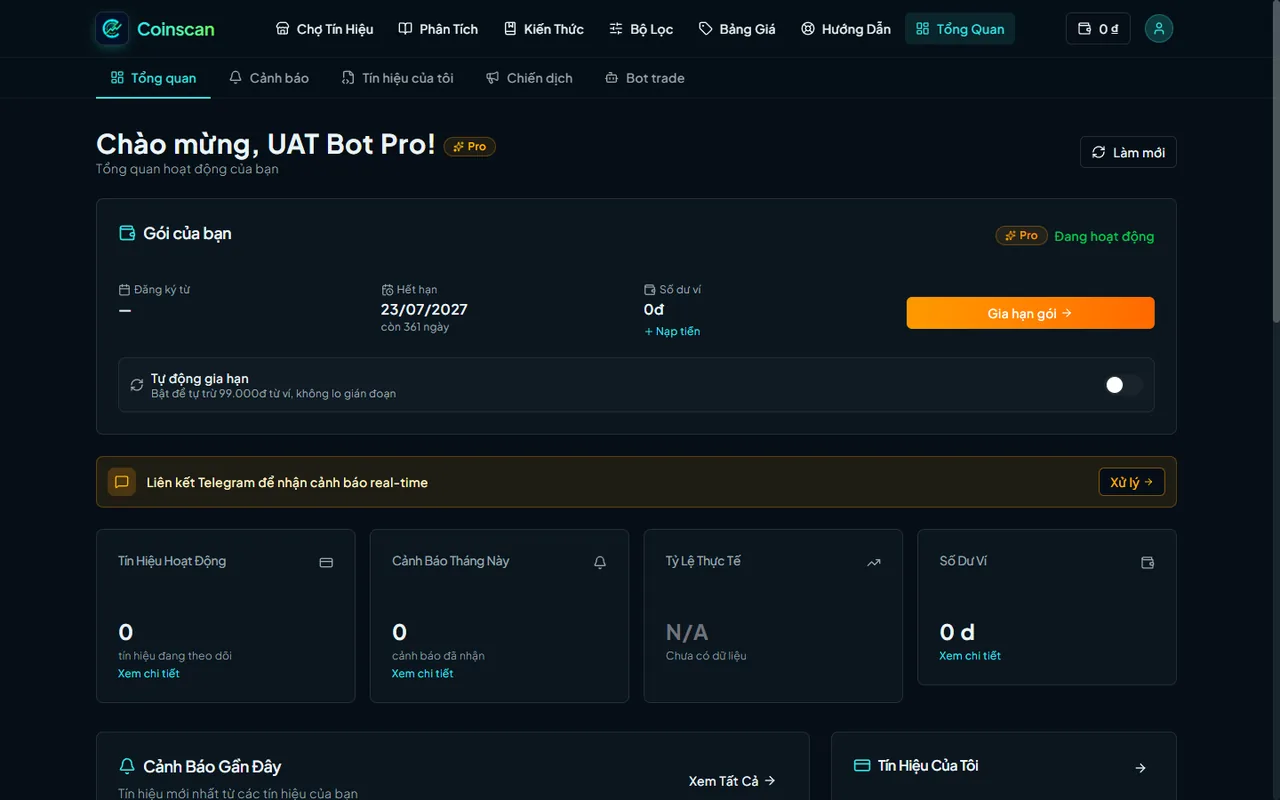Switch to Bot trade tab
The height and width of the screenshot is (800, 1280).
pyautogui.click(x=645, y=78)
